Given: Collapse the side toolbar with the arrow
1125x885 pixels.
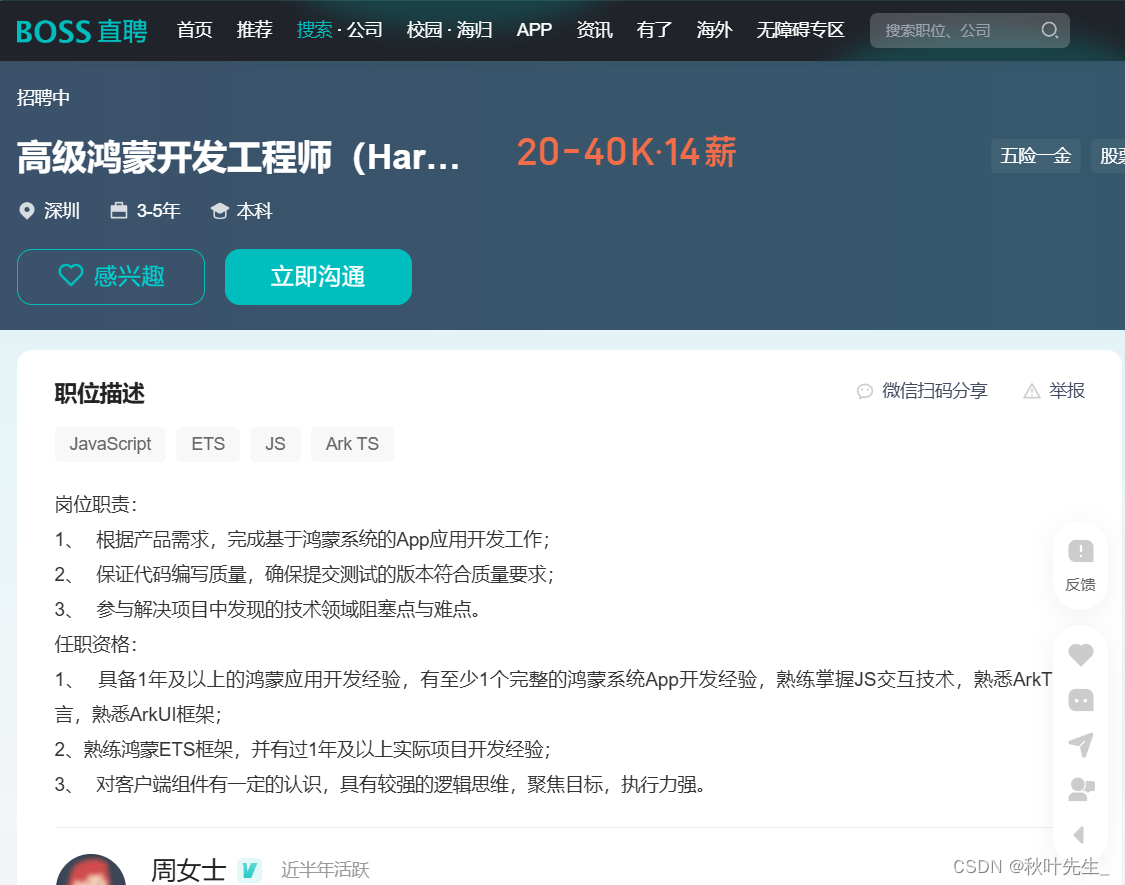Looking at the screenshot, I should coord(1078,834).
